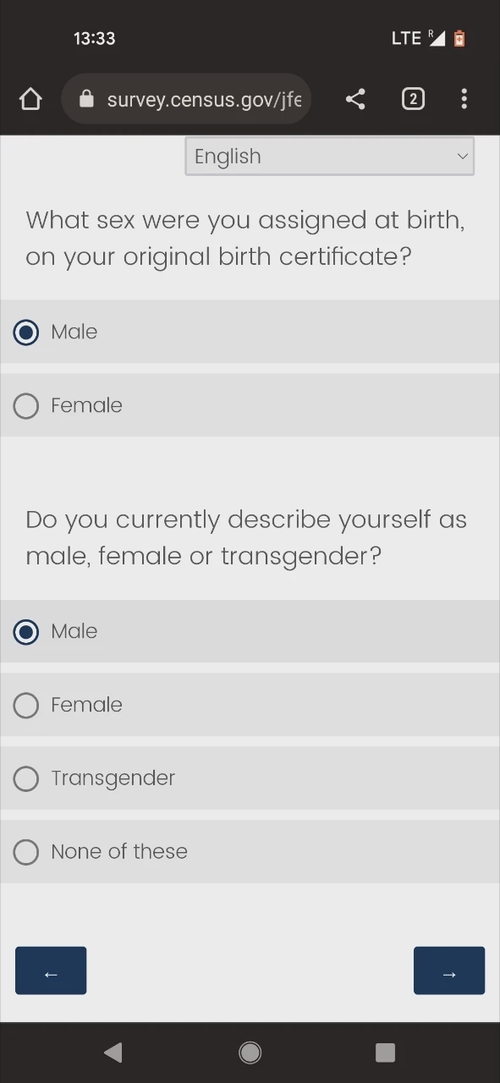Tap the browser home icon
The width and height of the screenshot is (500, 1083).
click(x=30, y=99)
